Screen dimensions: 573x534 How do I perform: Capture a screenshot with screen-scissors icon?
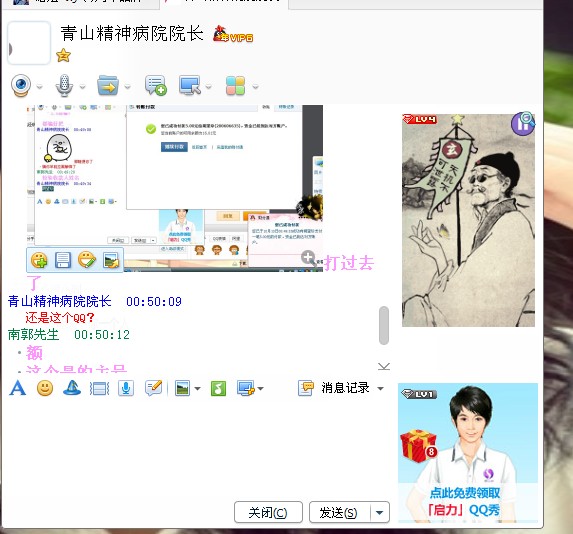click(246, 388)
